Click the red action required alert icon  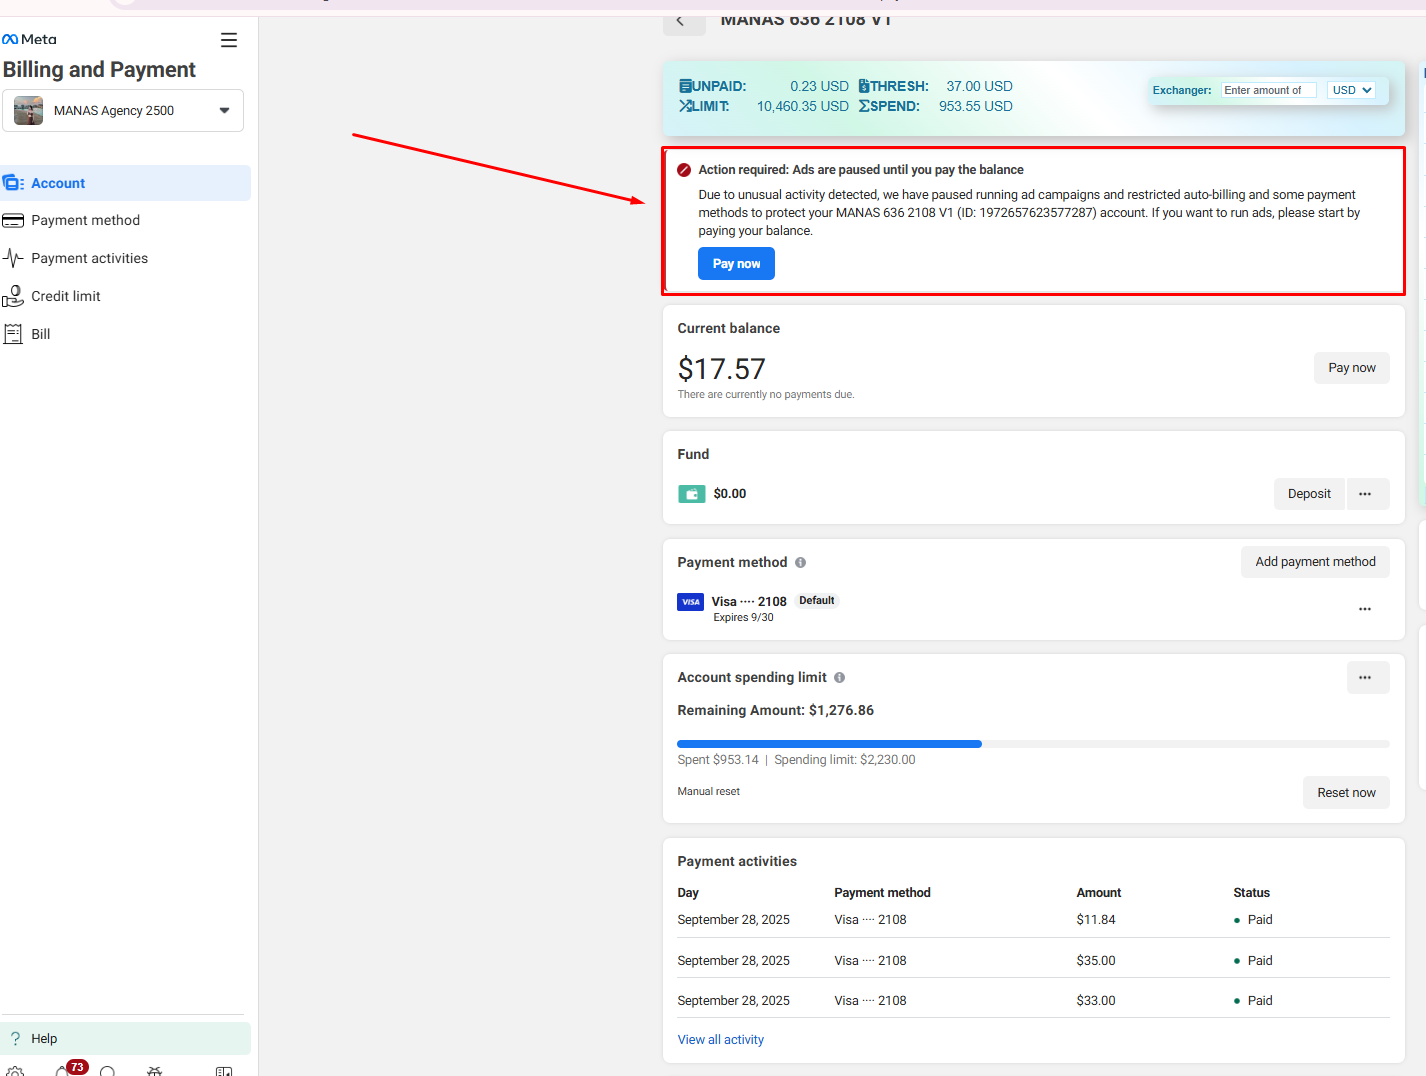[684, 170]
